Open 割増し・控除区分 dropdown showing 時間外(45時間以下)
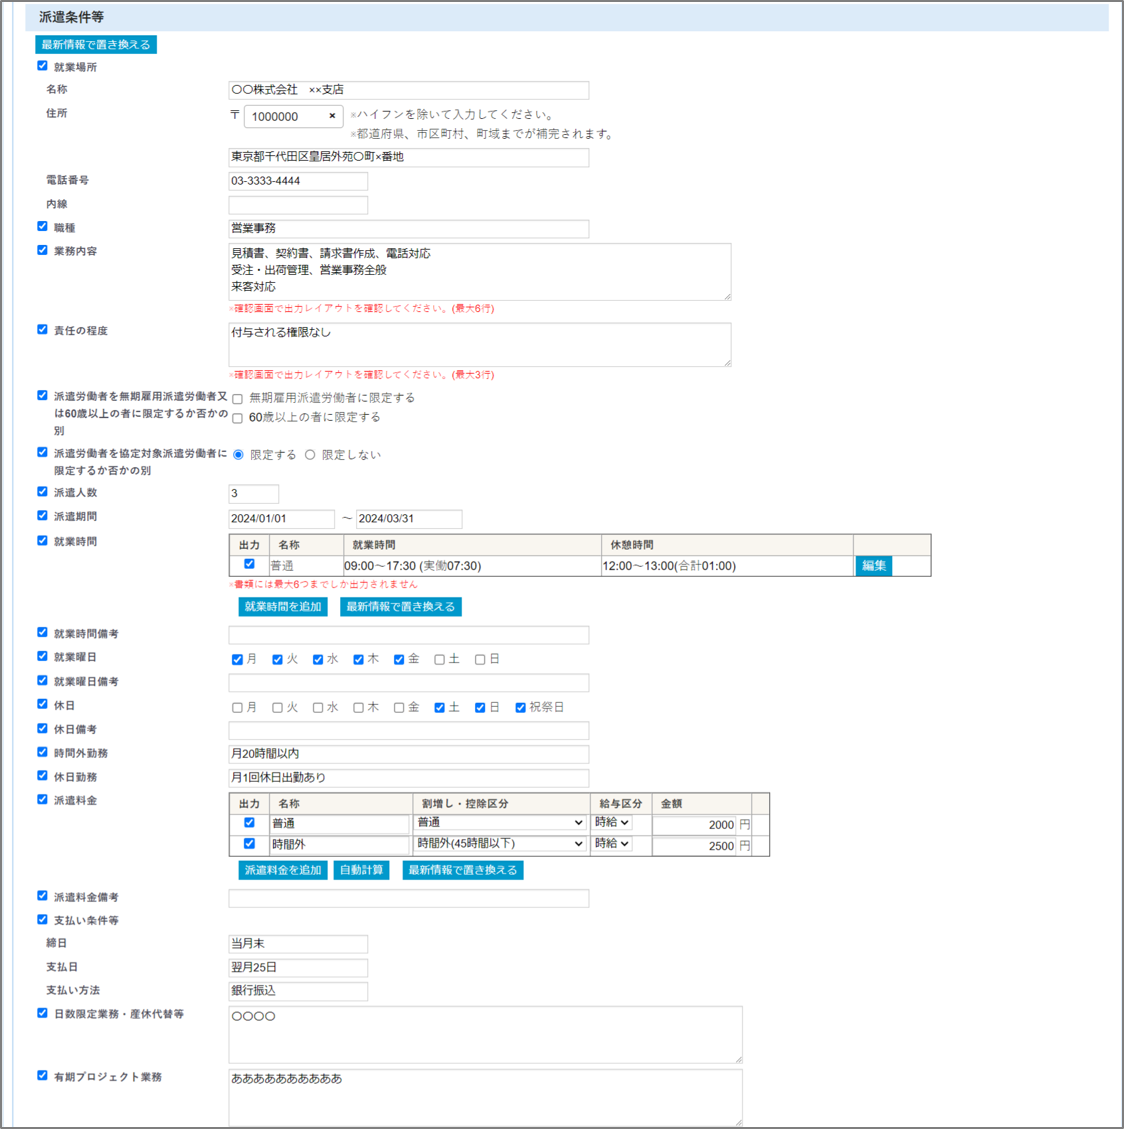The height and width of the screenshot is (1129, 1124). pos(500,844)
